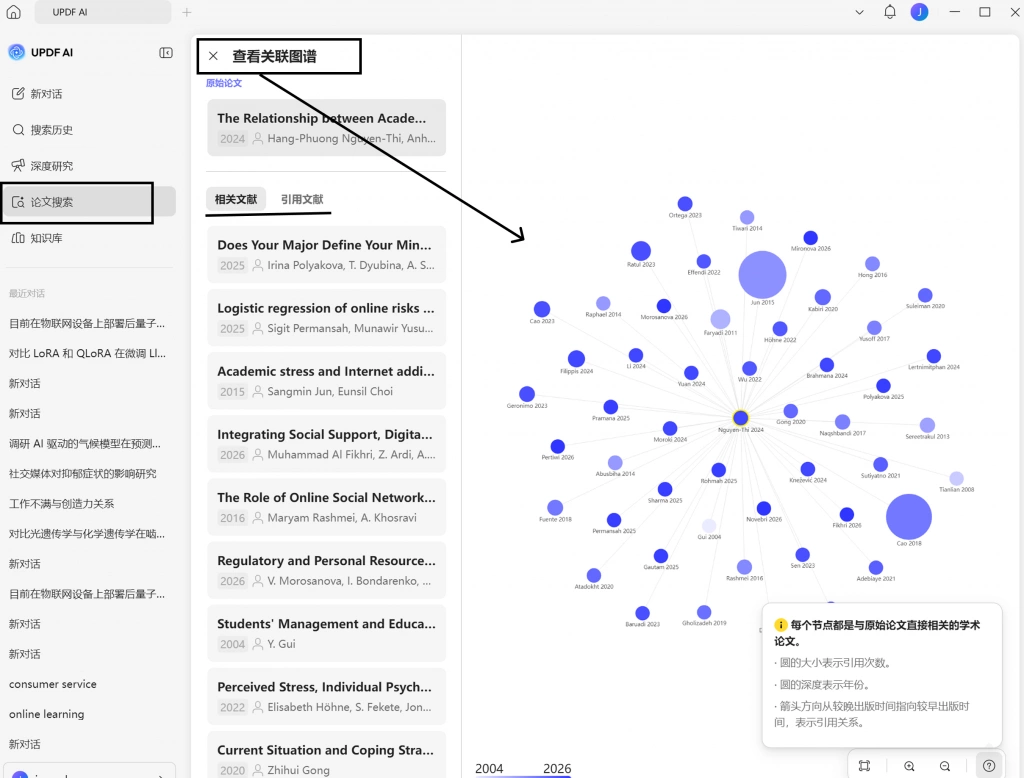Image resolution: width=1024 pixels, height=778 pixels.
Task: Select the 相关文献 tab
Action: [236, 199]
